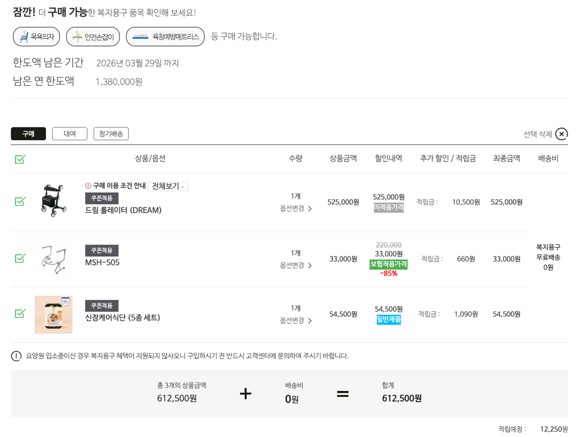Toggle the select-all checkbox in table header
The height and width of the screenshot is (437, 580).
(x=20, y=159)
